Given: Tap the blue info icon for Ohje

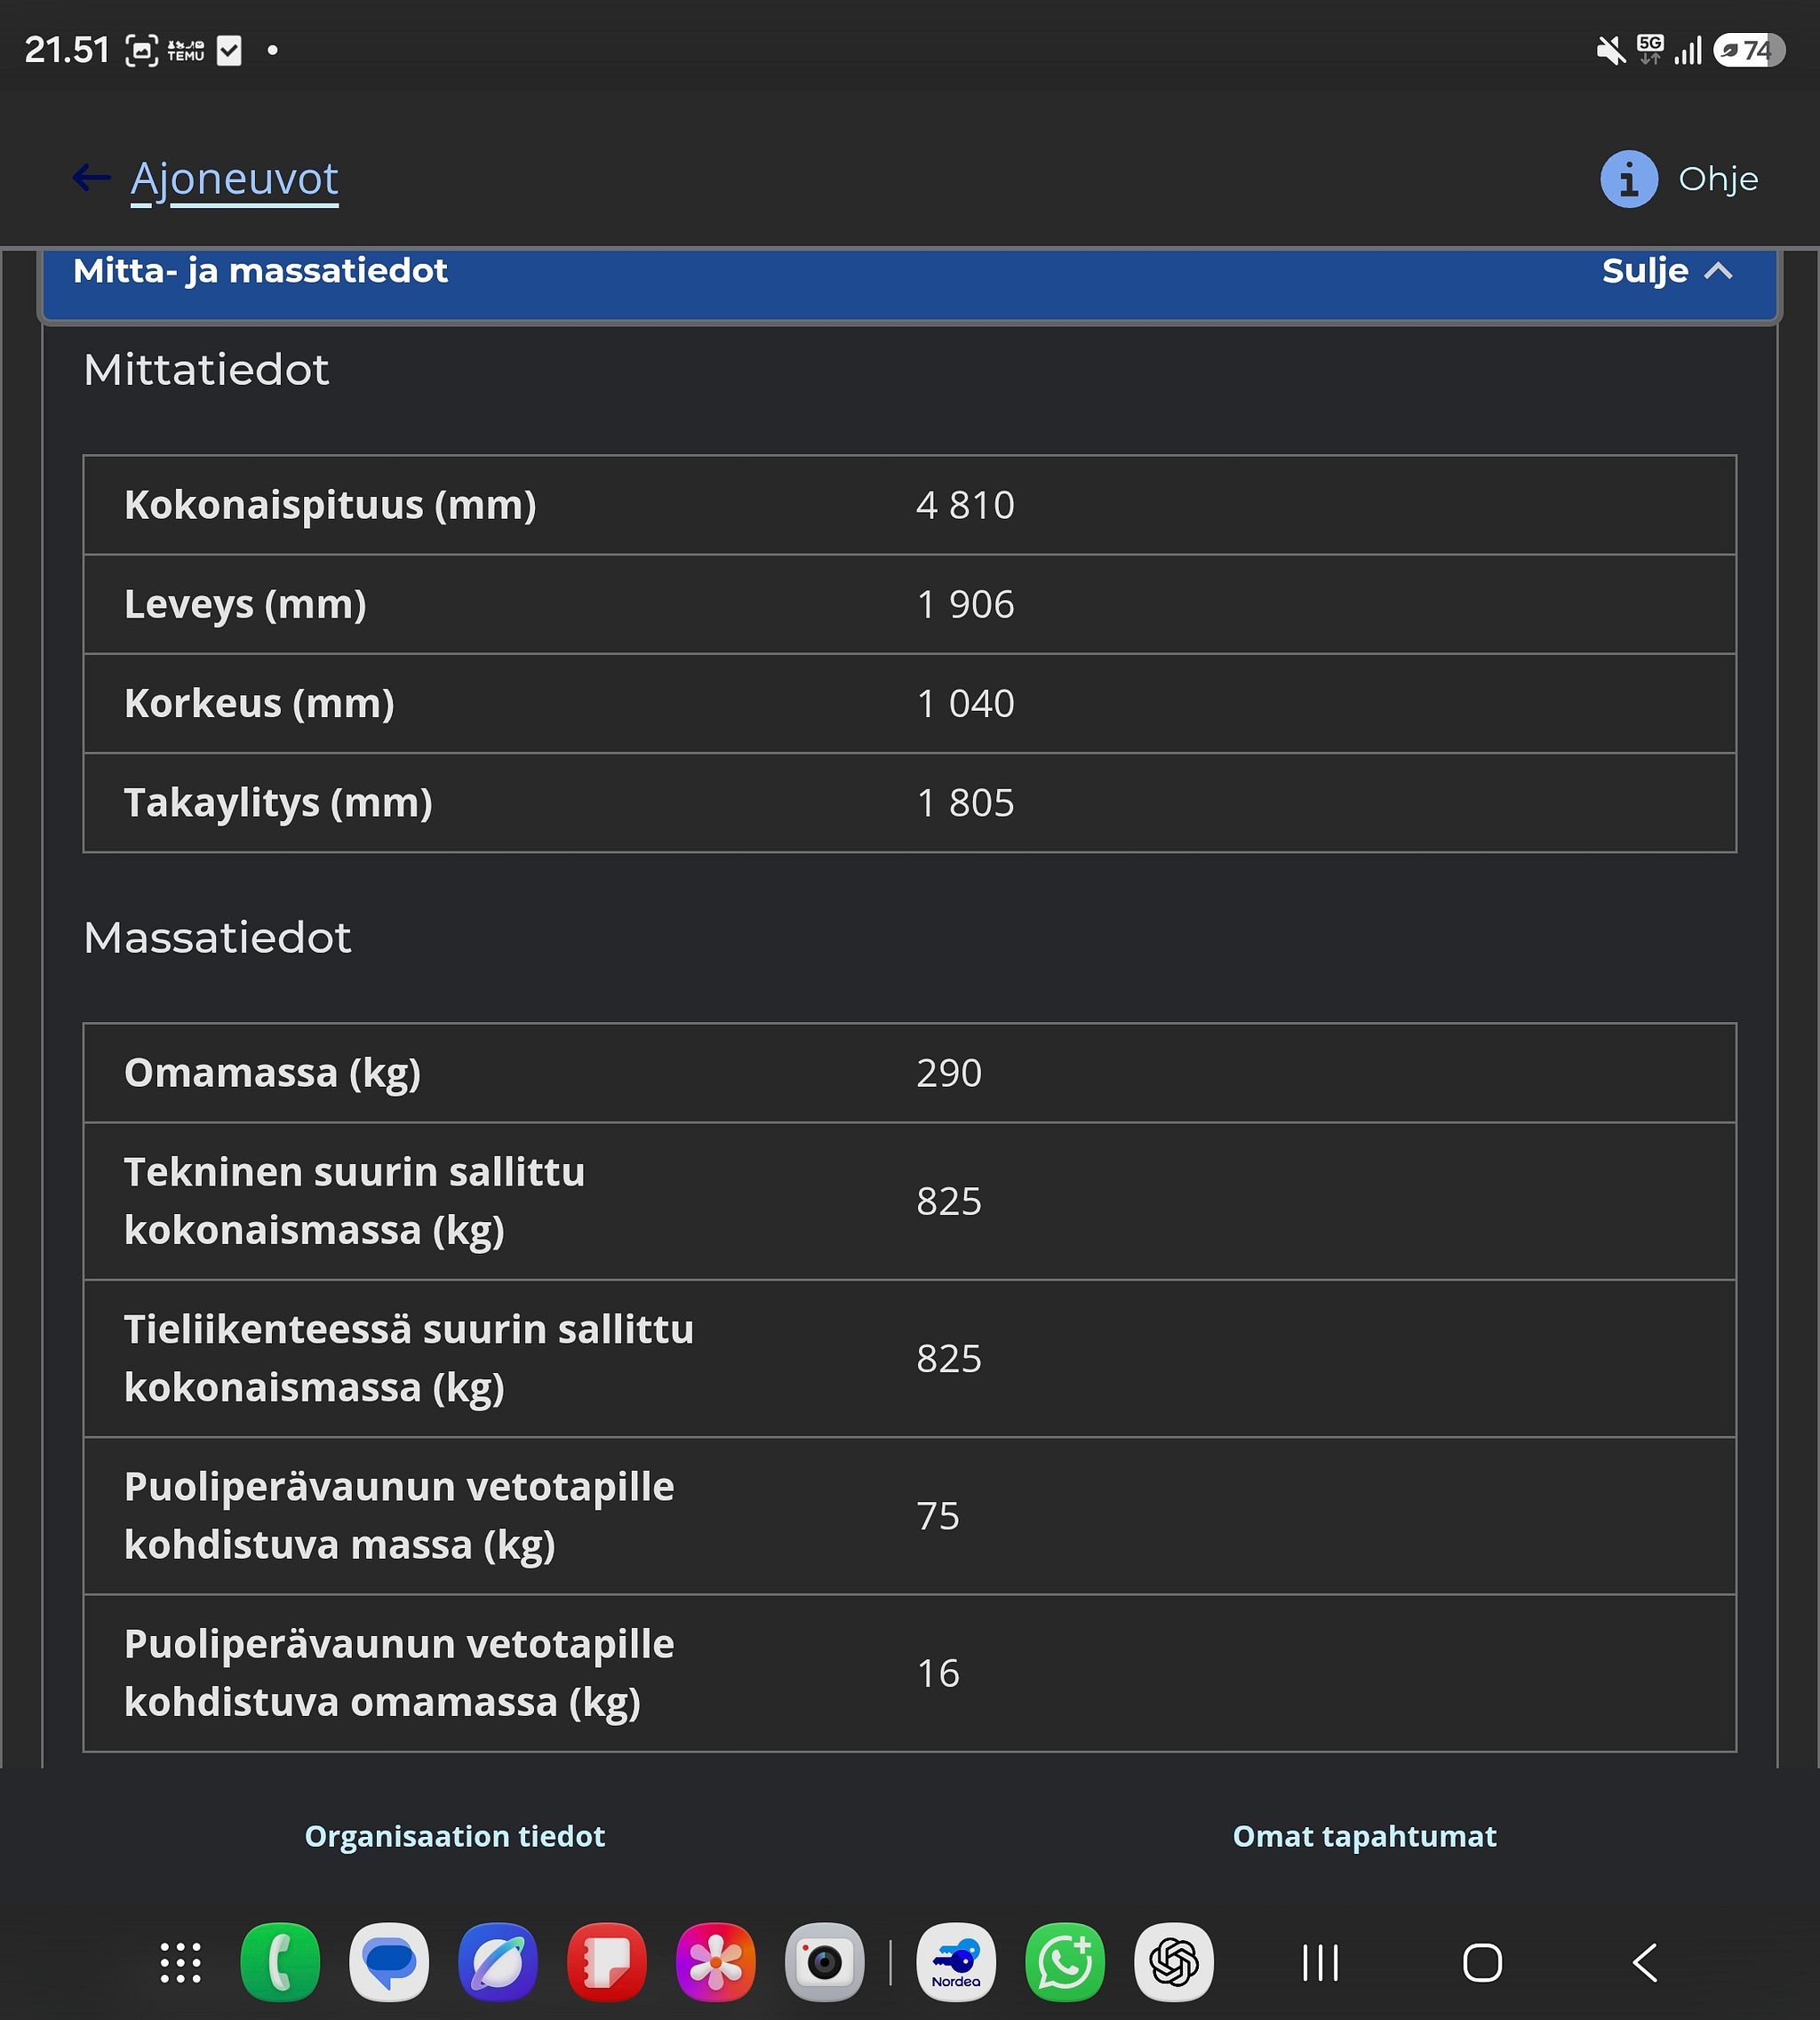Looking at the screenshot, I should [1629, 179].
